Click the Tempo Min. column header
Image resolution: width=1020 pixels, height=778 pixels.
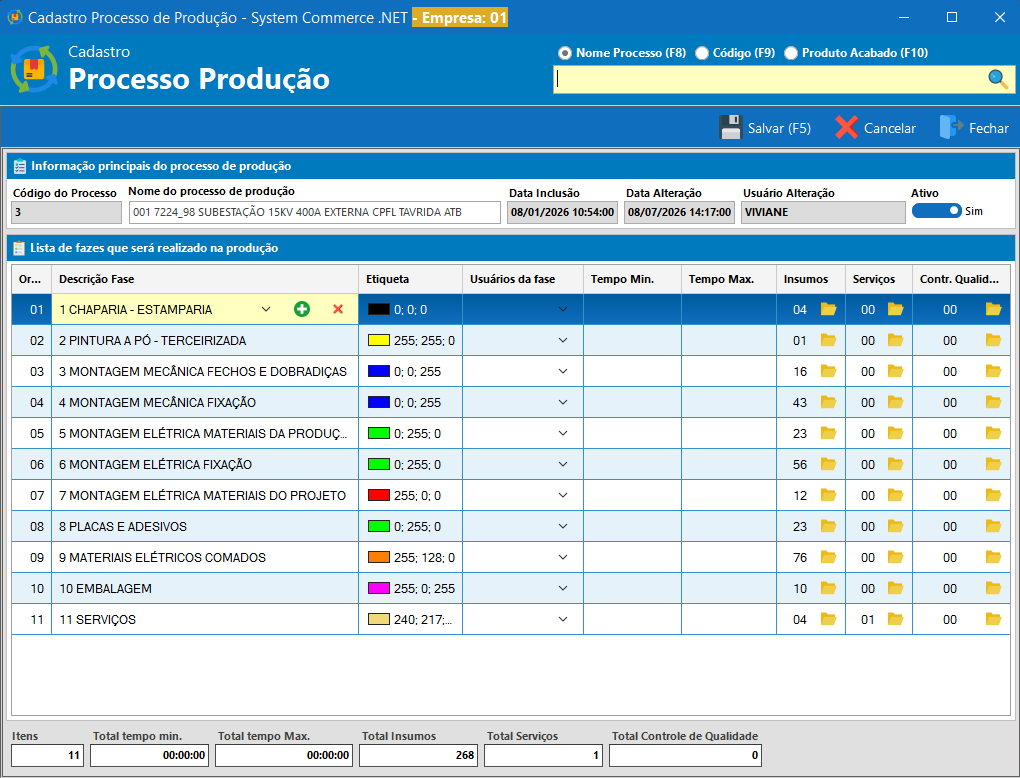tap(632, 279)
